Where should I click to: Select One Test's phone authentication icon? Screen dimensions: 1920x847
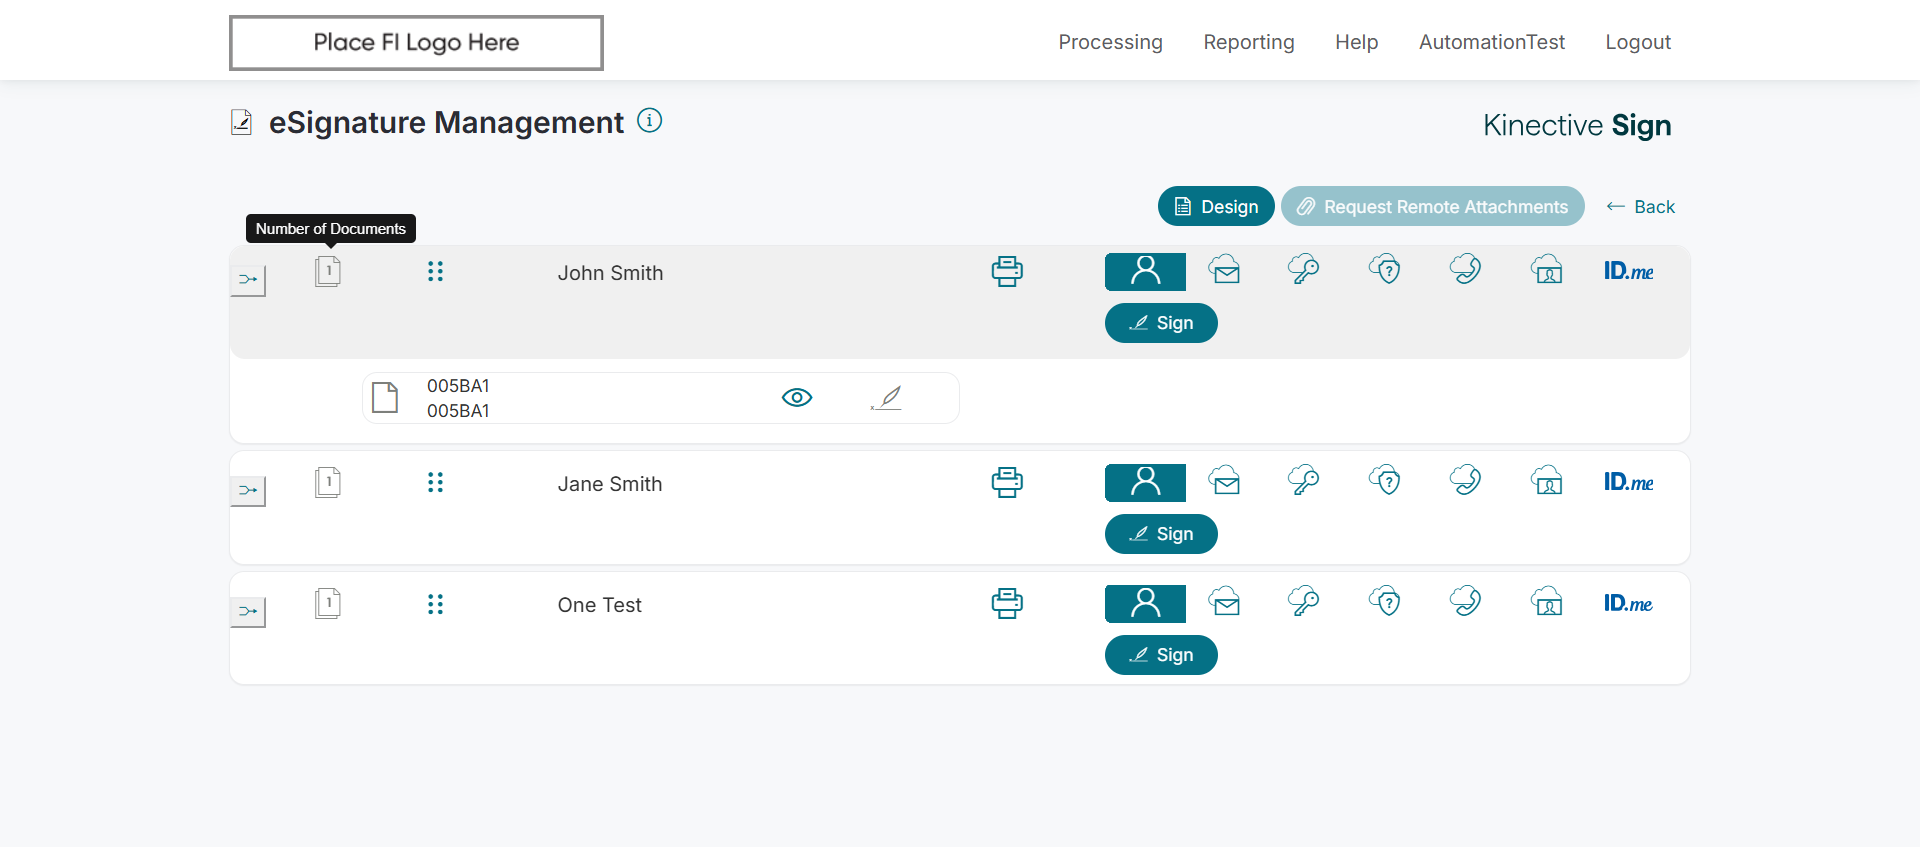pyautogui.click(x=1465, y=602)
